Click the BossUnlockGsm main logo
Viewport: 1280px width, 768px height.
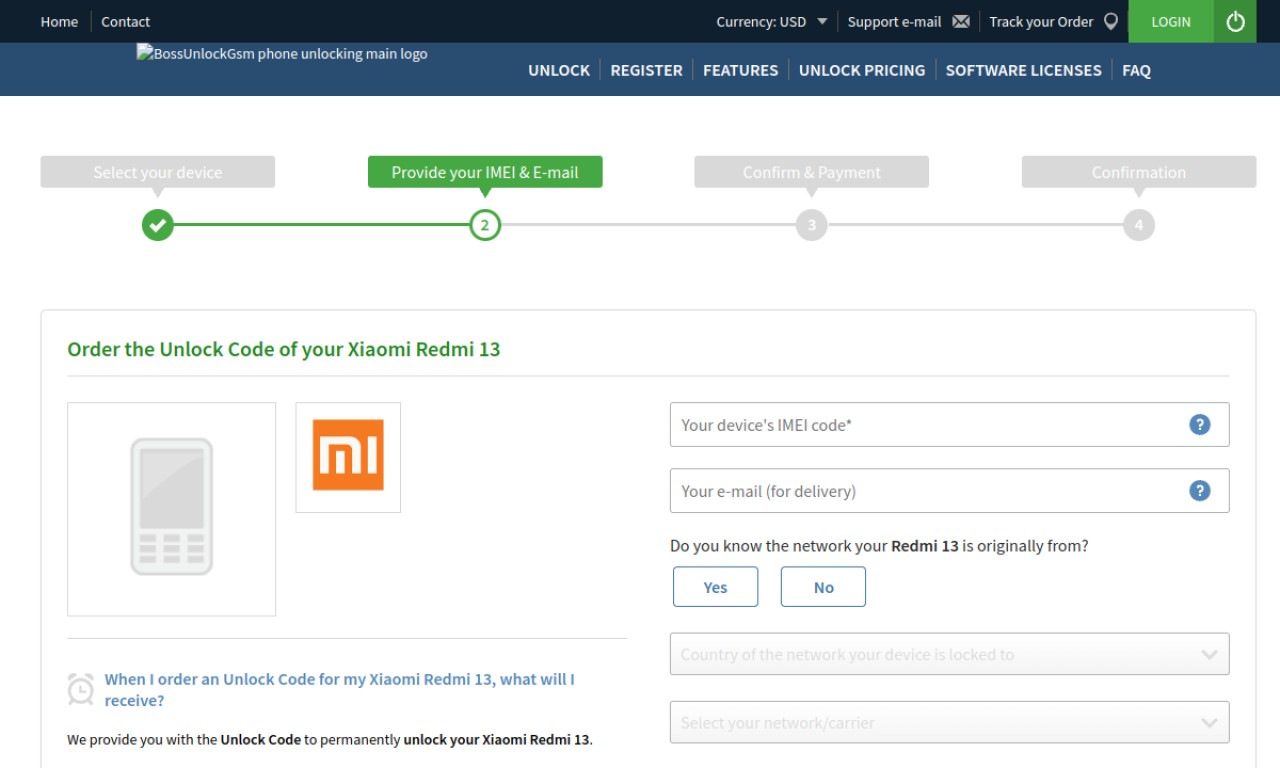[x=282, y=54]
